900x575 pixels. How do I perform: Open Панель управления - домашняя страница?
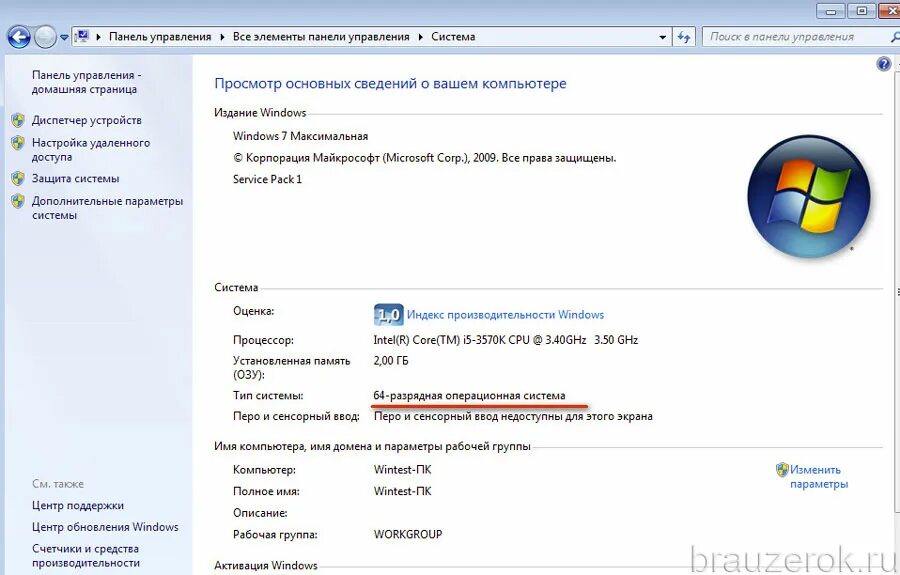86,82
